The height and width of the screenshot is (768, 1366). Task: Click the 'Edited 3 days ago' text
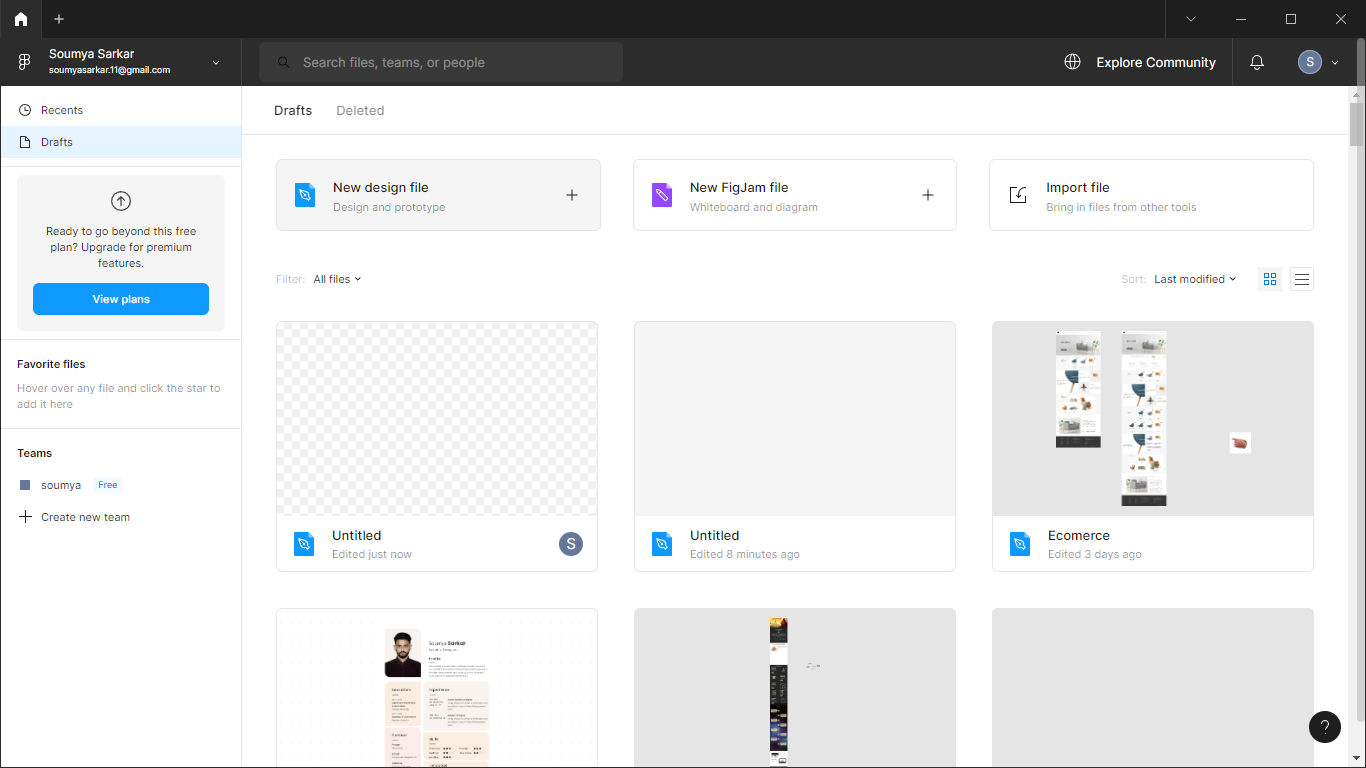click(x=1094, y=554)
